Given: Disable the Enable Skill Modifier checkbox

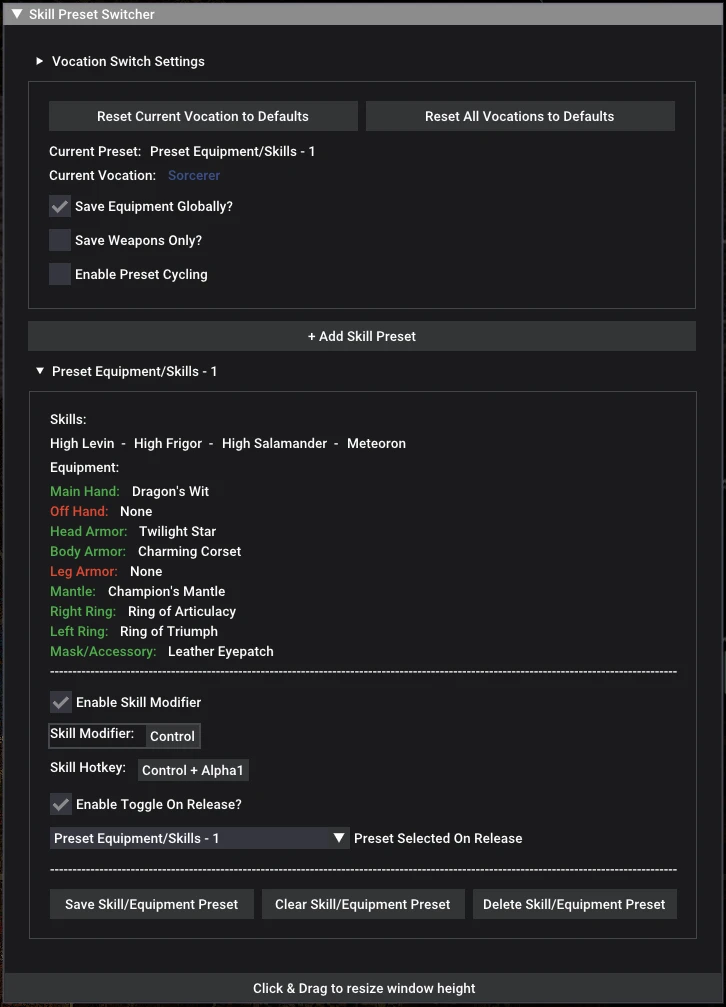Looking at the screenshot, I should pyautogui.click(x=60, y=702).
